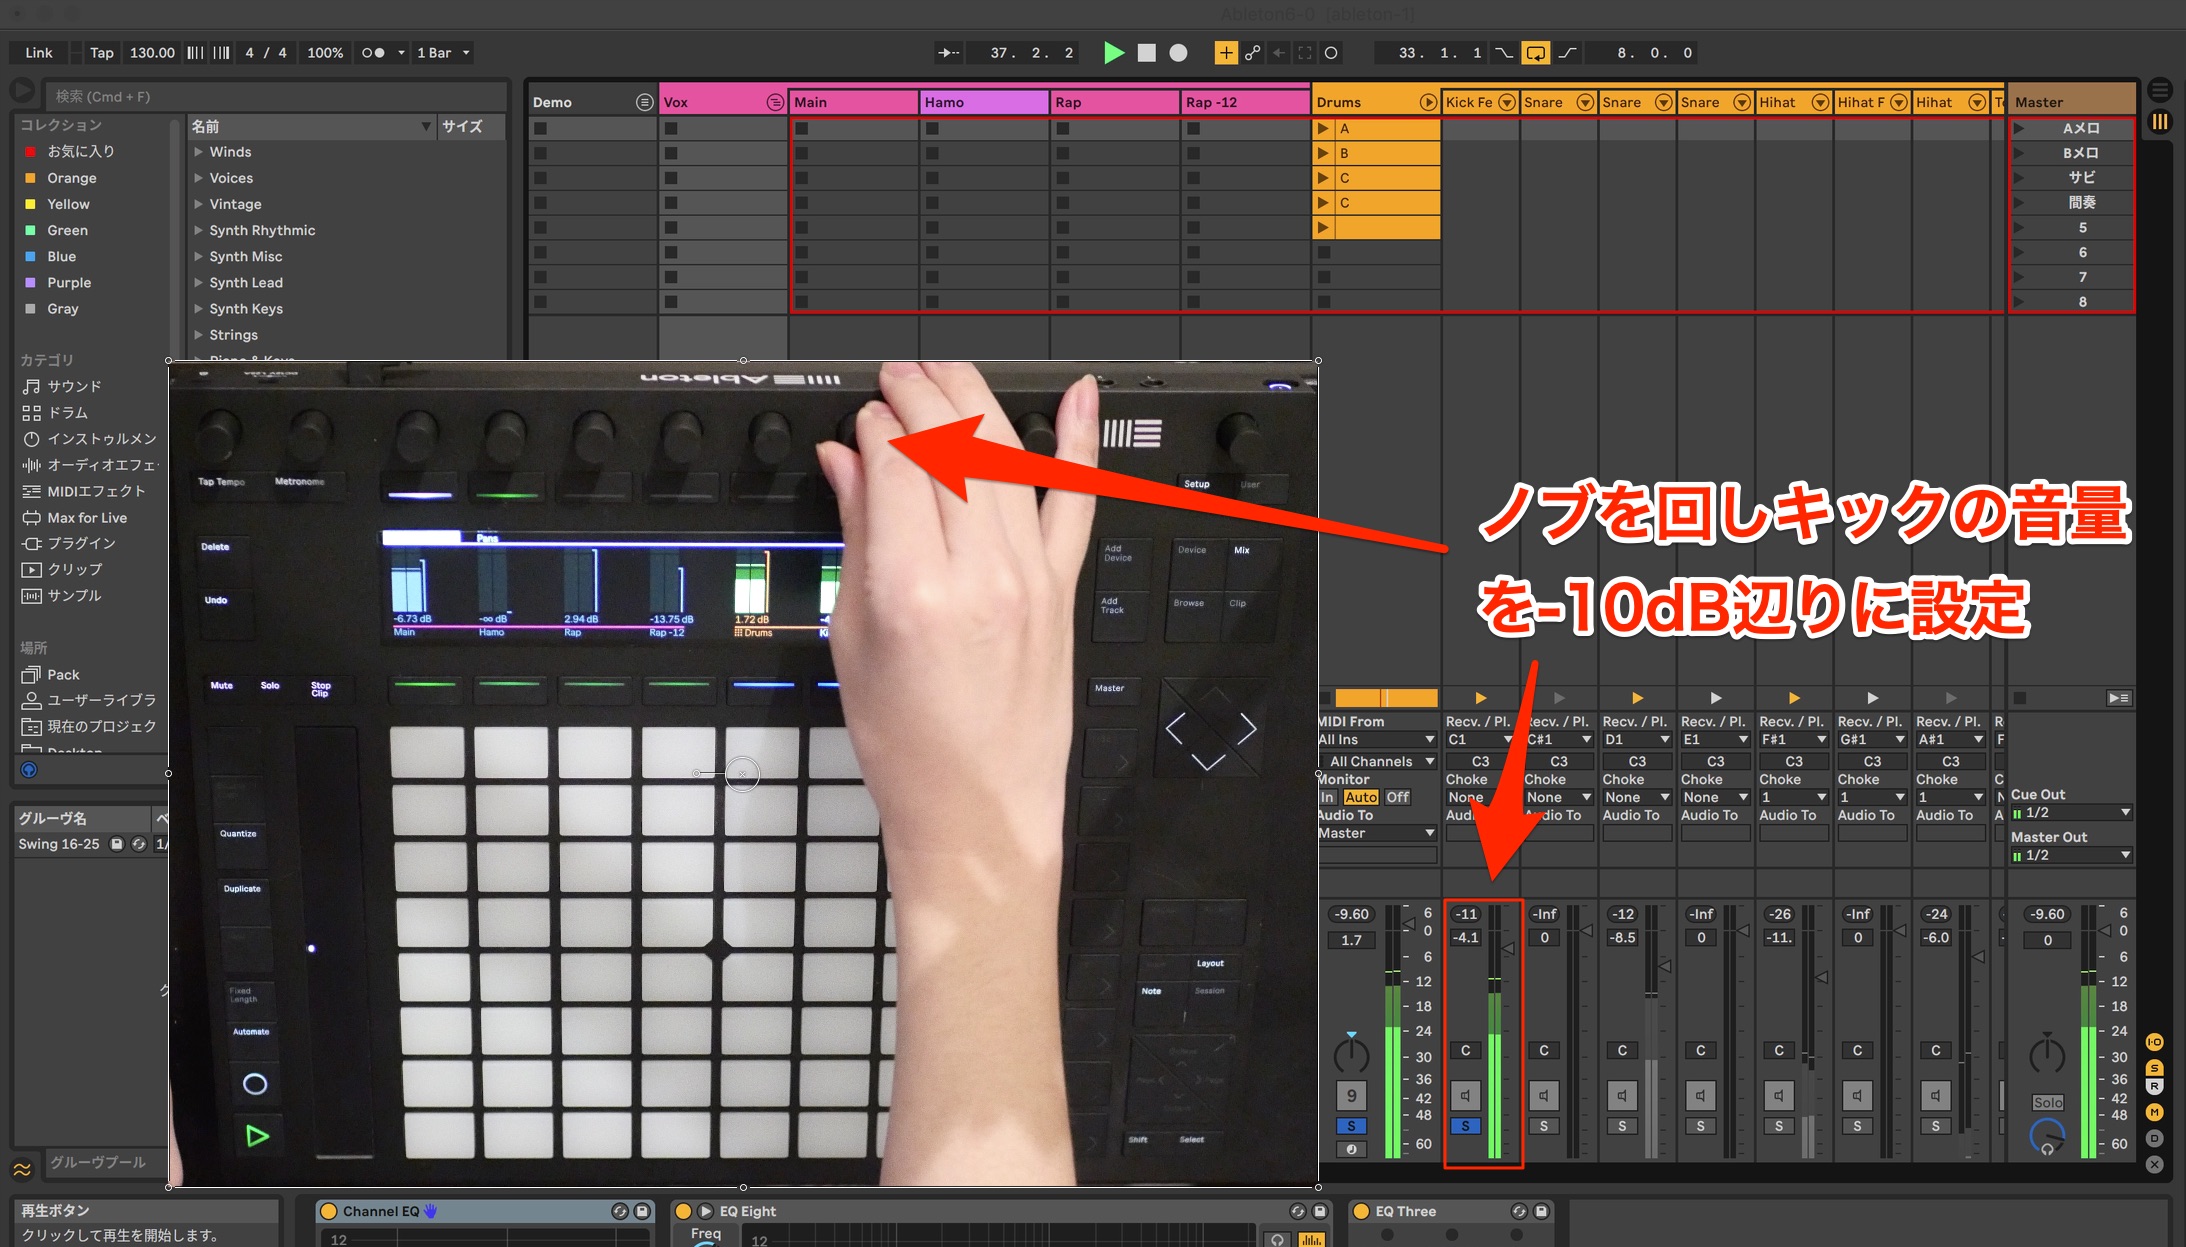The height and width of the screenshot is (1247, 2186).
Task: Toggle the Punch-In switch icon
Action: 1504,53
